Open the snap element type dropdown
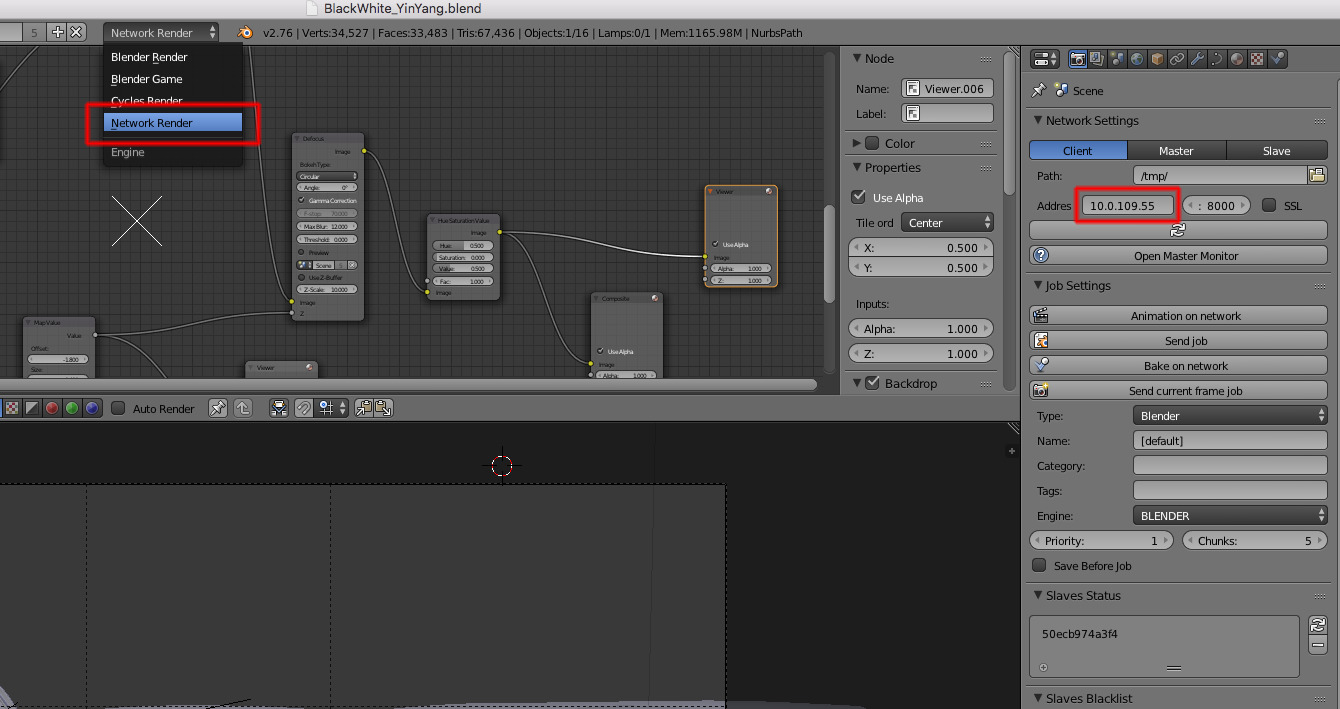1340x709 pixels. click(x=333, y=408)
